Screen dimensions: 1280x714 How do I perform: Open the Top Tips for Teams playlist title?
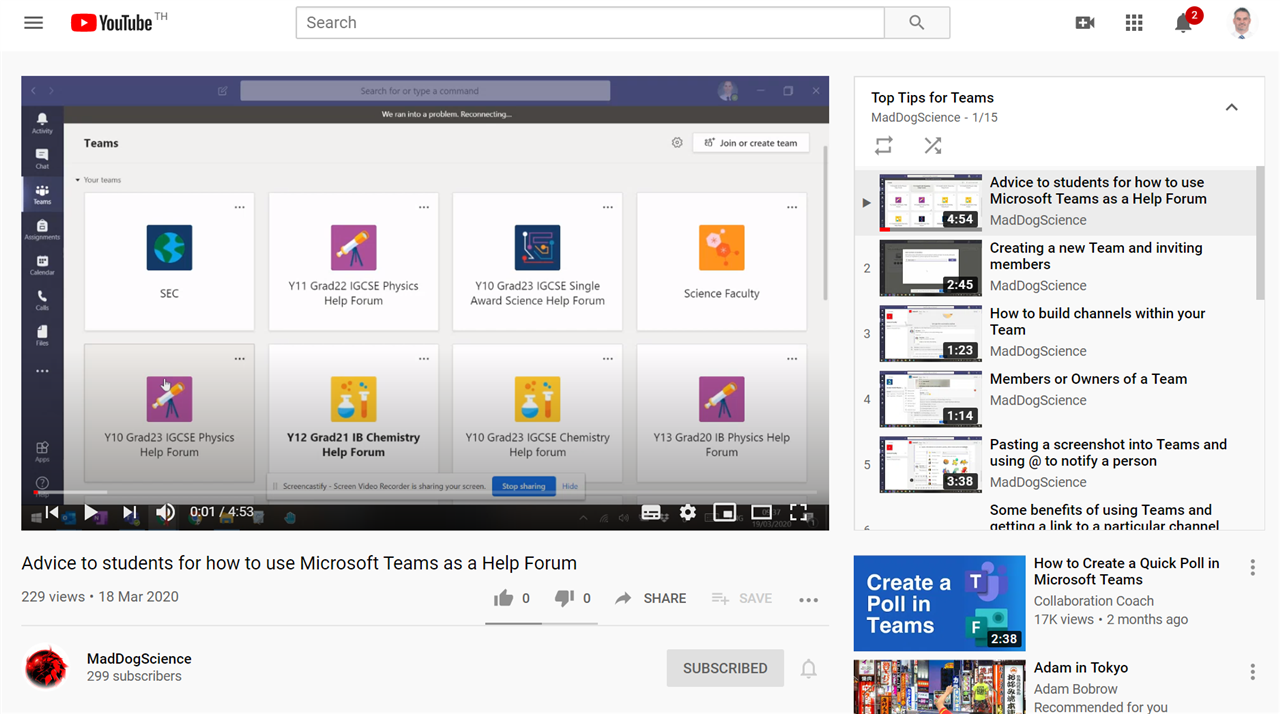click(932, 98)
